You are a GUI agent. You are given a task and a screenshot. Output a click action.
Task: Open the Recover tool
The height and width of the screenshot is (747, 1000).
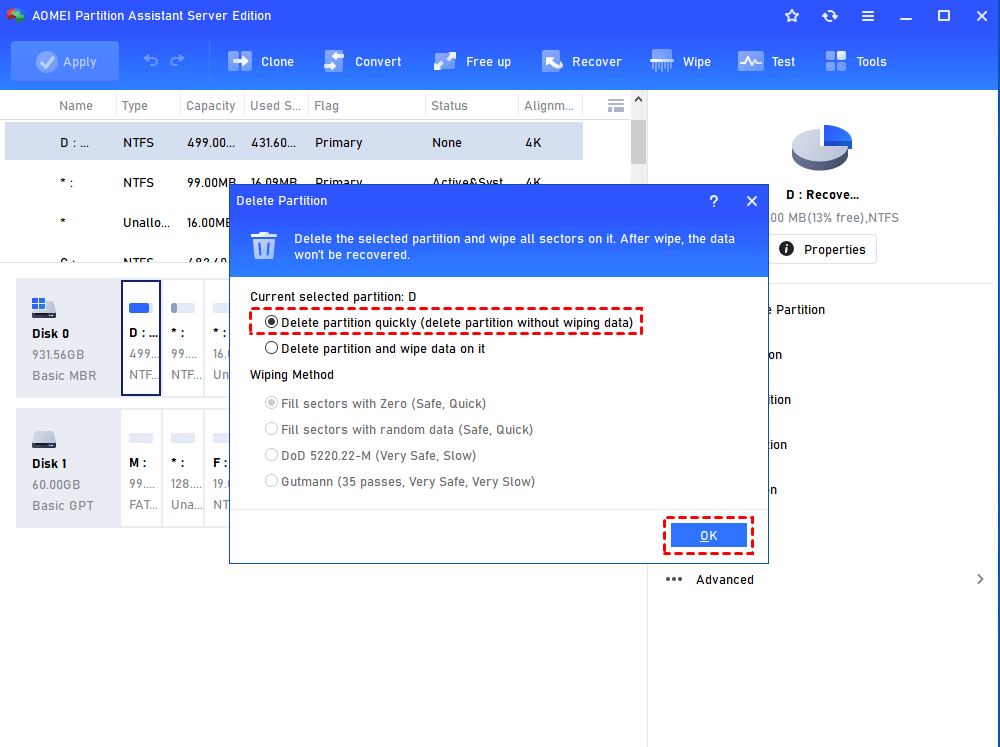pyautogui.click(x=581, y=61)
